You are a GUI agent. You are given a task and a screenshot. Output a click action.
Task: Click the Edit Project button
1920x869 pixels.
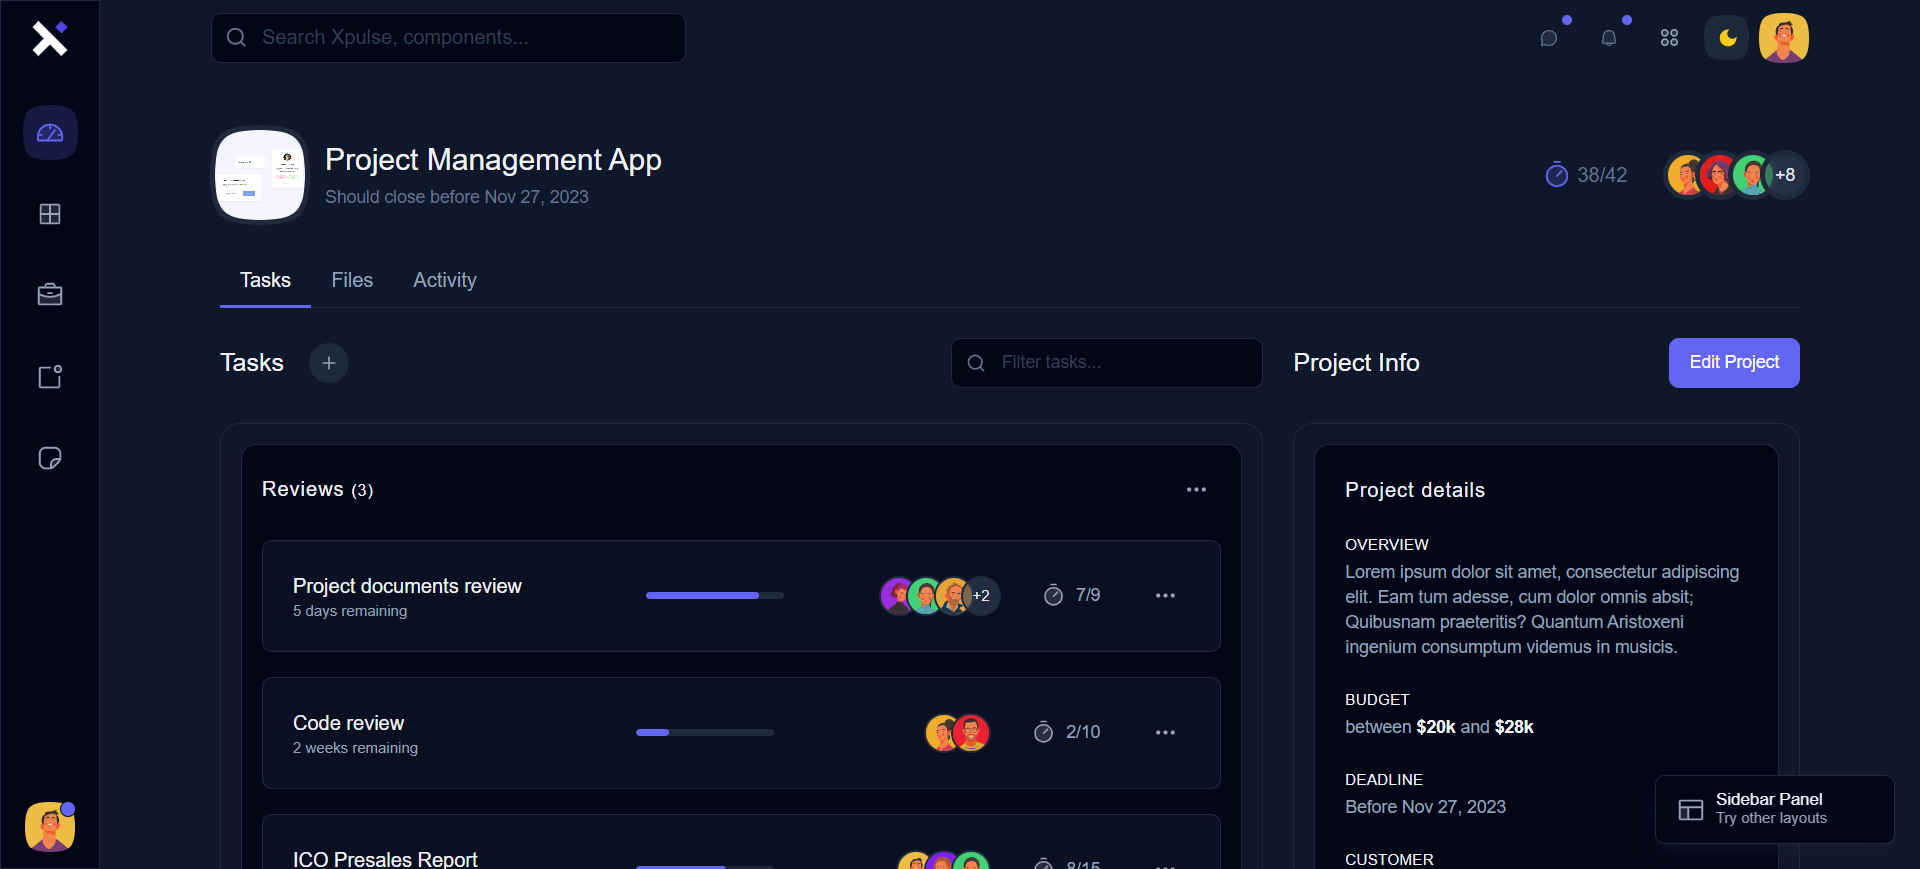click(1733, 363)
